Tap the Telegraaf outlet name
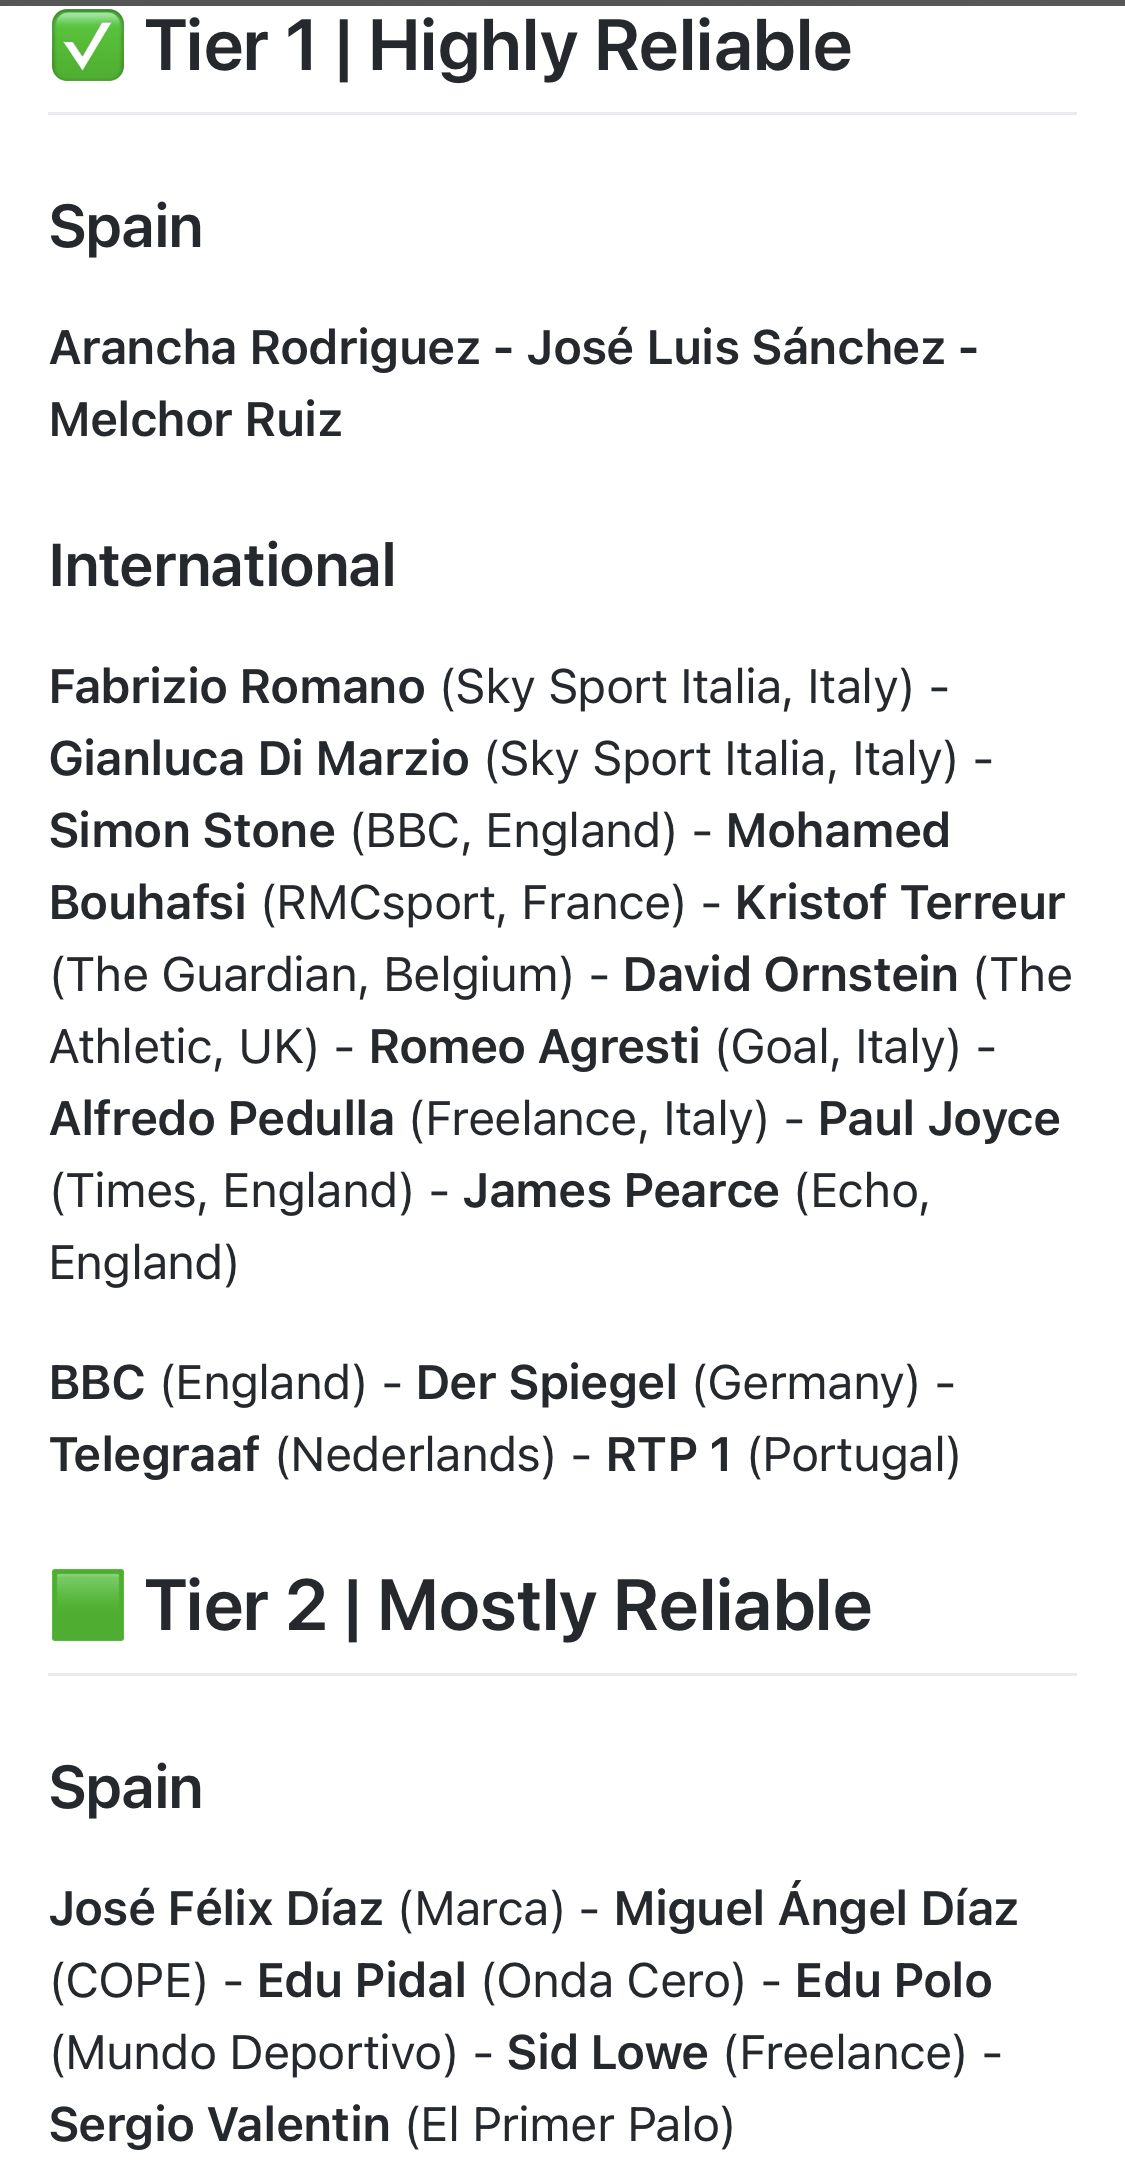This screenshot has width=1125, height=2168. (x=154, y=1455)
